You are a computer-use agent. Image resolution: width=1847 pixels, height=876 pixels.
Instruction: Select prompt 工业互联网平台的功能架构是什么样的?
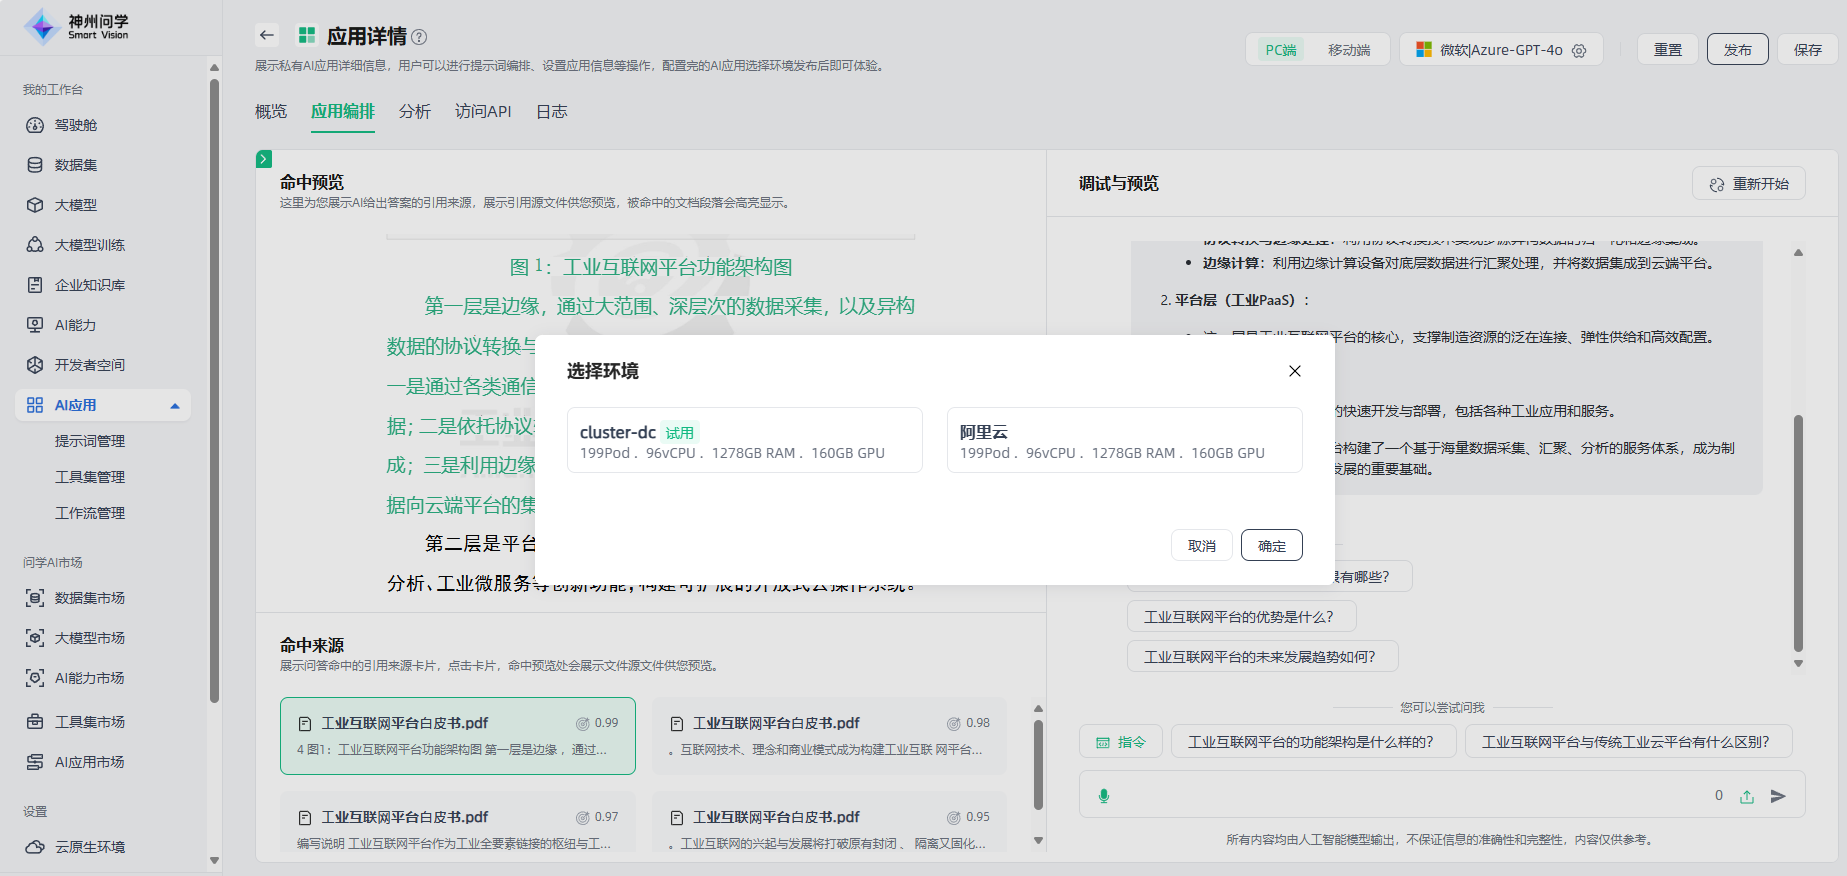tap(1314, 742)
